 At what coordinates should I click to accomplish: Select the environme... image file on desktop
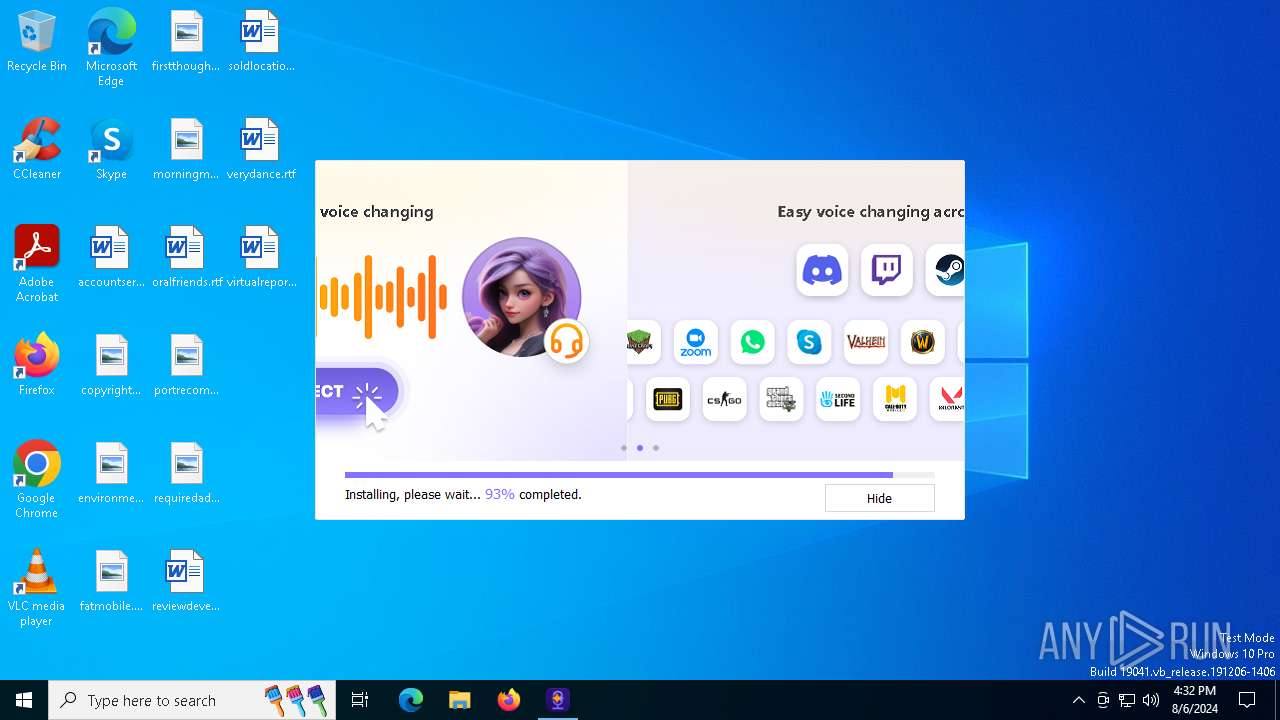click(111, 474)
